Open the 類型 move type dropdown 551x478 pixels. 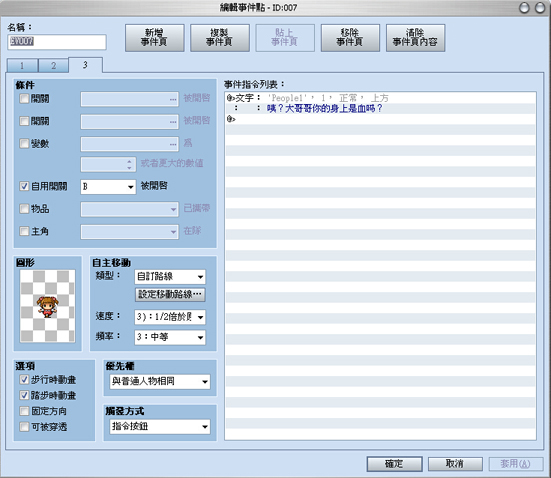click(x=170, y=277)
